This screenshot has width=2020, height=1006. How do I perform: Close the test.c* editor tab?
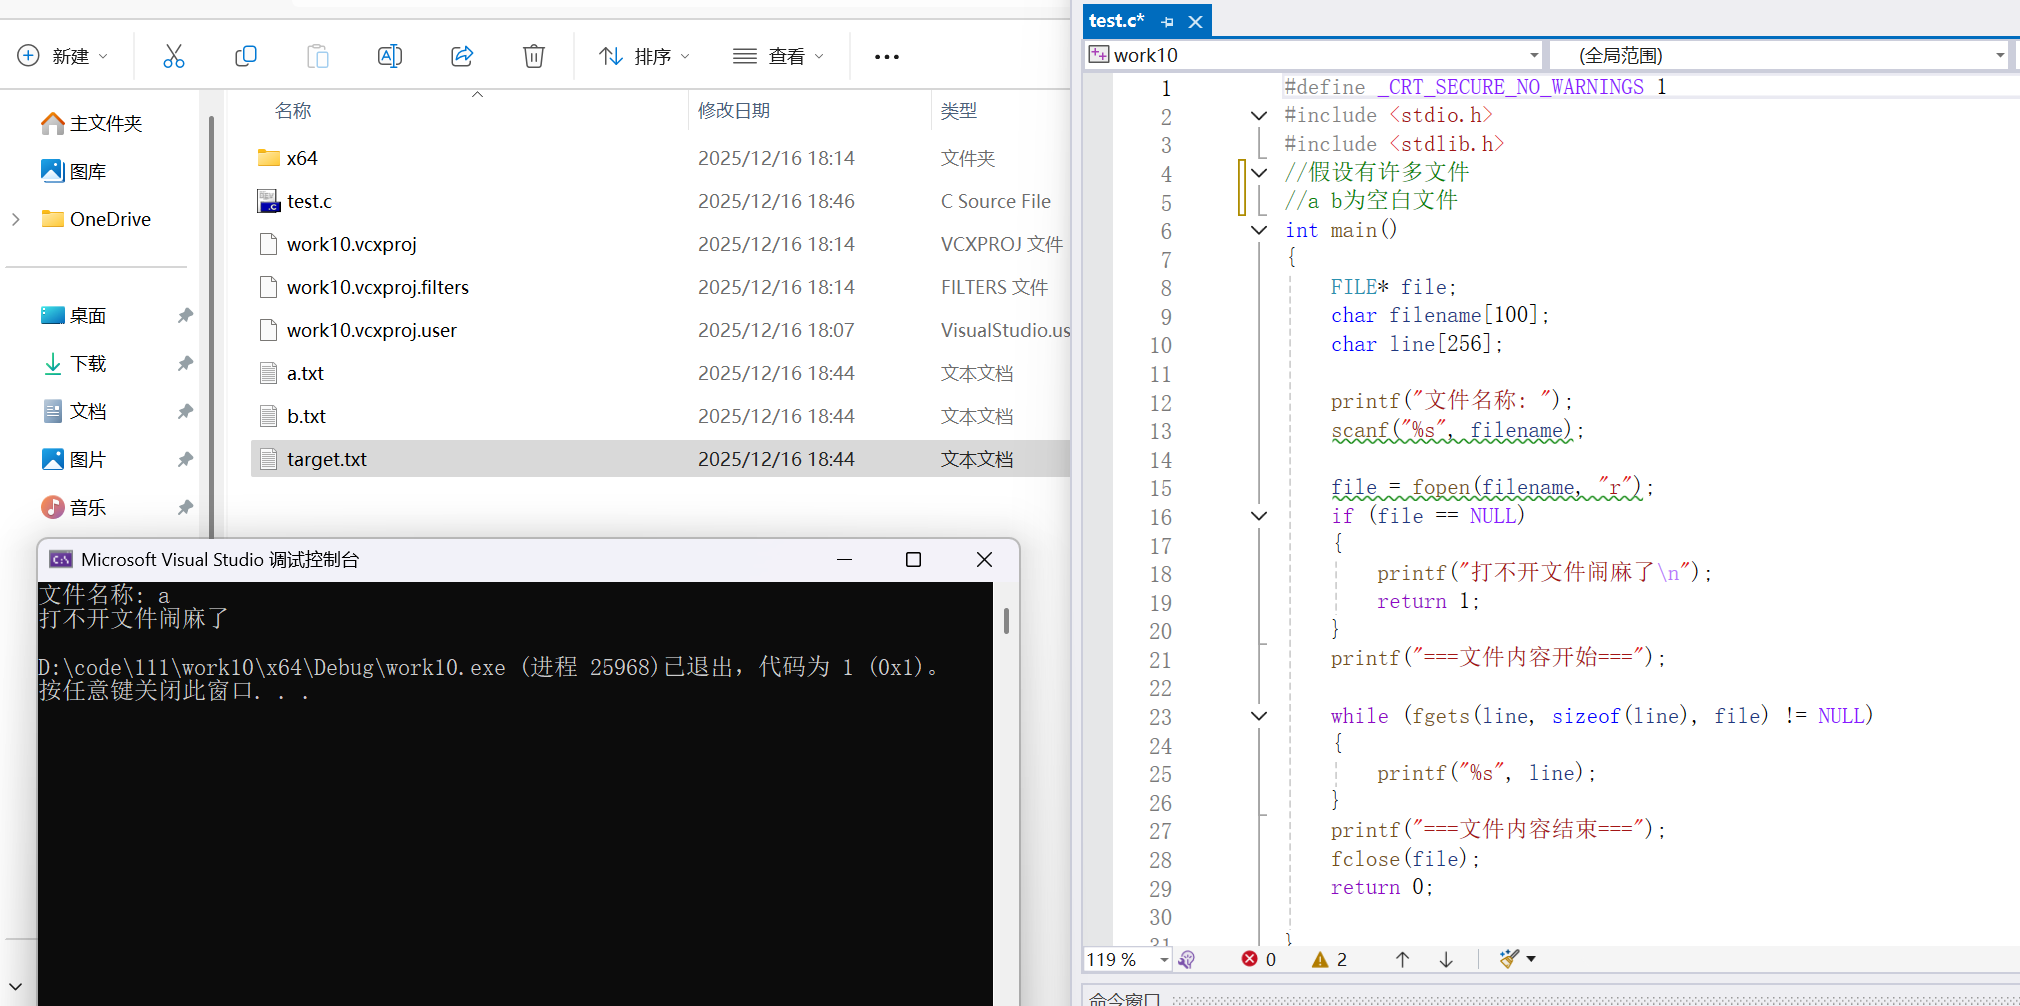point(1195,21)
